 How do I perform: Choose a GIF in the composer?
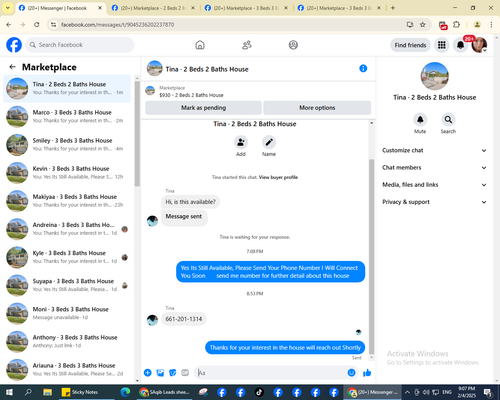pyautogui.click(x=185, y=373)
